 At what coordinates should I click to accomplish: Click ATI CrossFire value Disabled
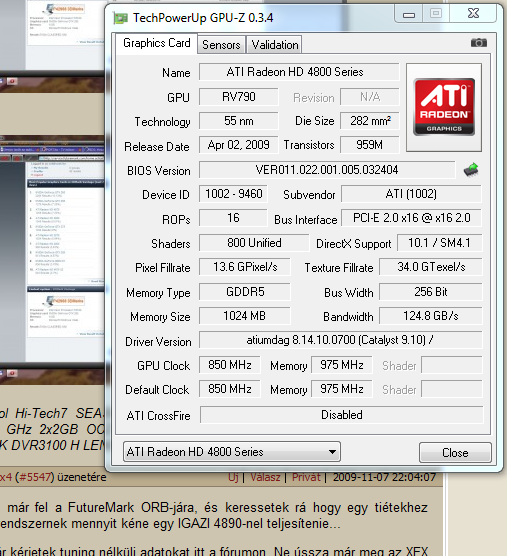tap(341, 415)
